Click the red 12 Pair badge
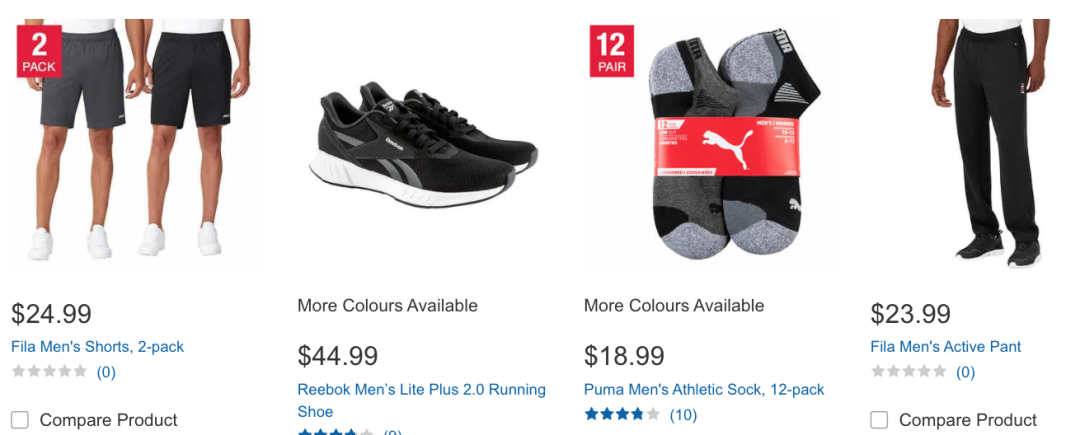The width and height of the screenshot is (1080, 435). coord(611,51)
